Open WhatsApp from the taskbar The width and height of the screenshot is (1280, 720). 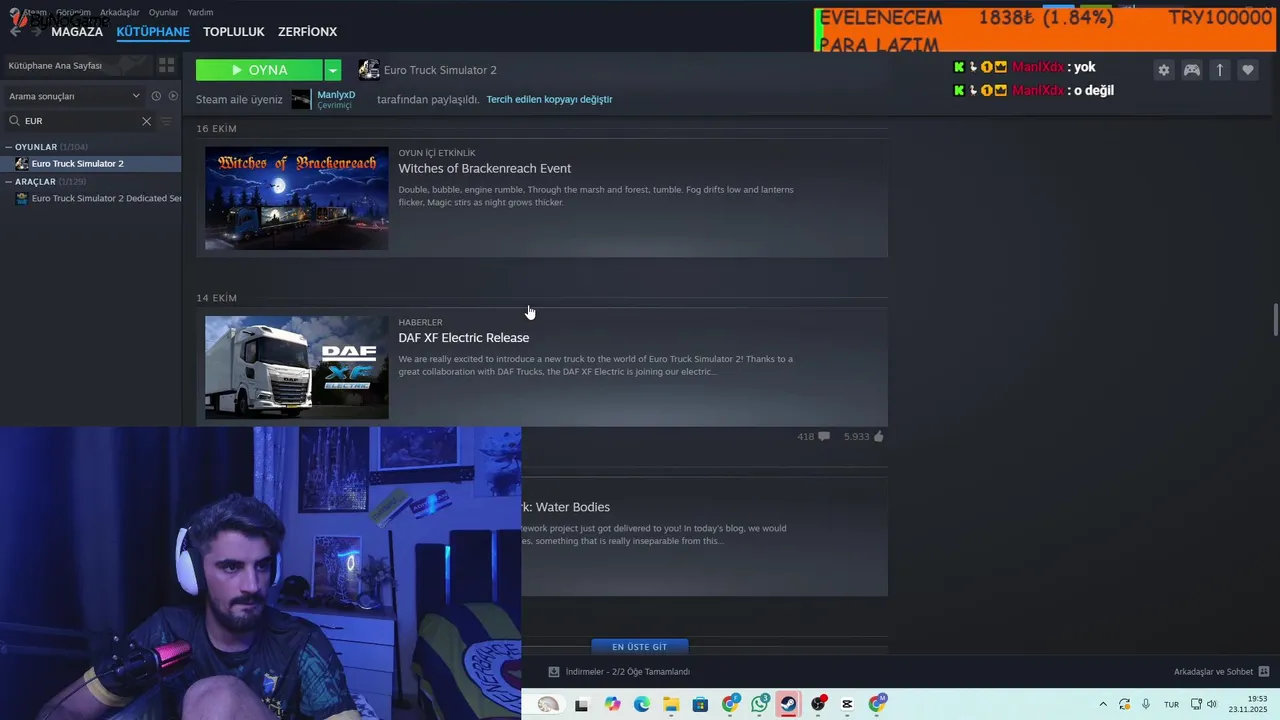tap(760, 704)
